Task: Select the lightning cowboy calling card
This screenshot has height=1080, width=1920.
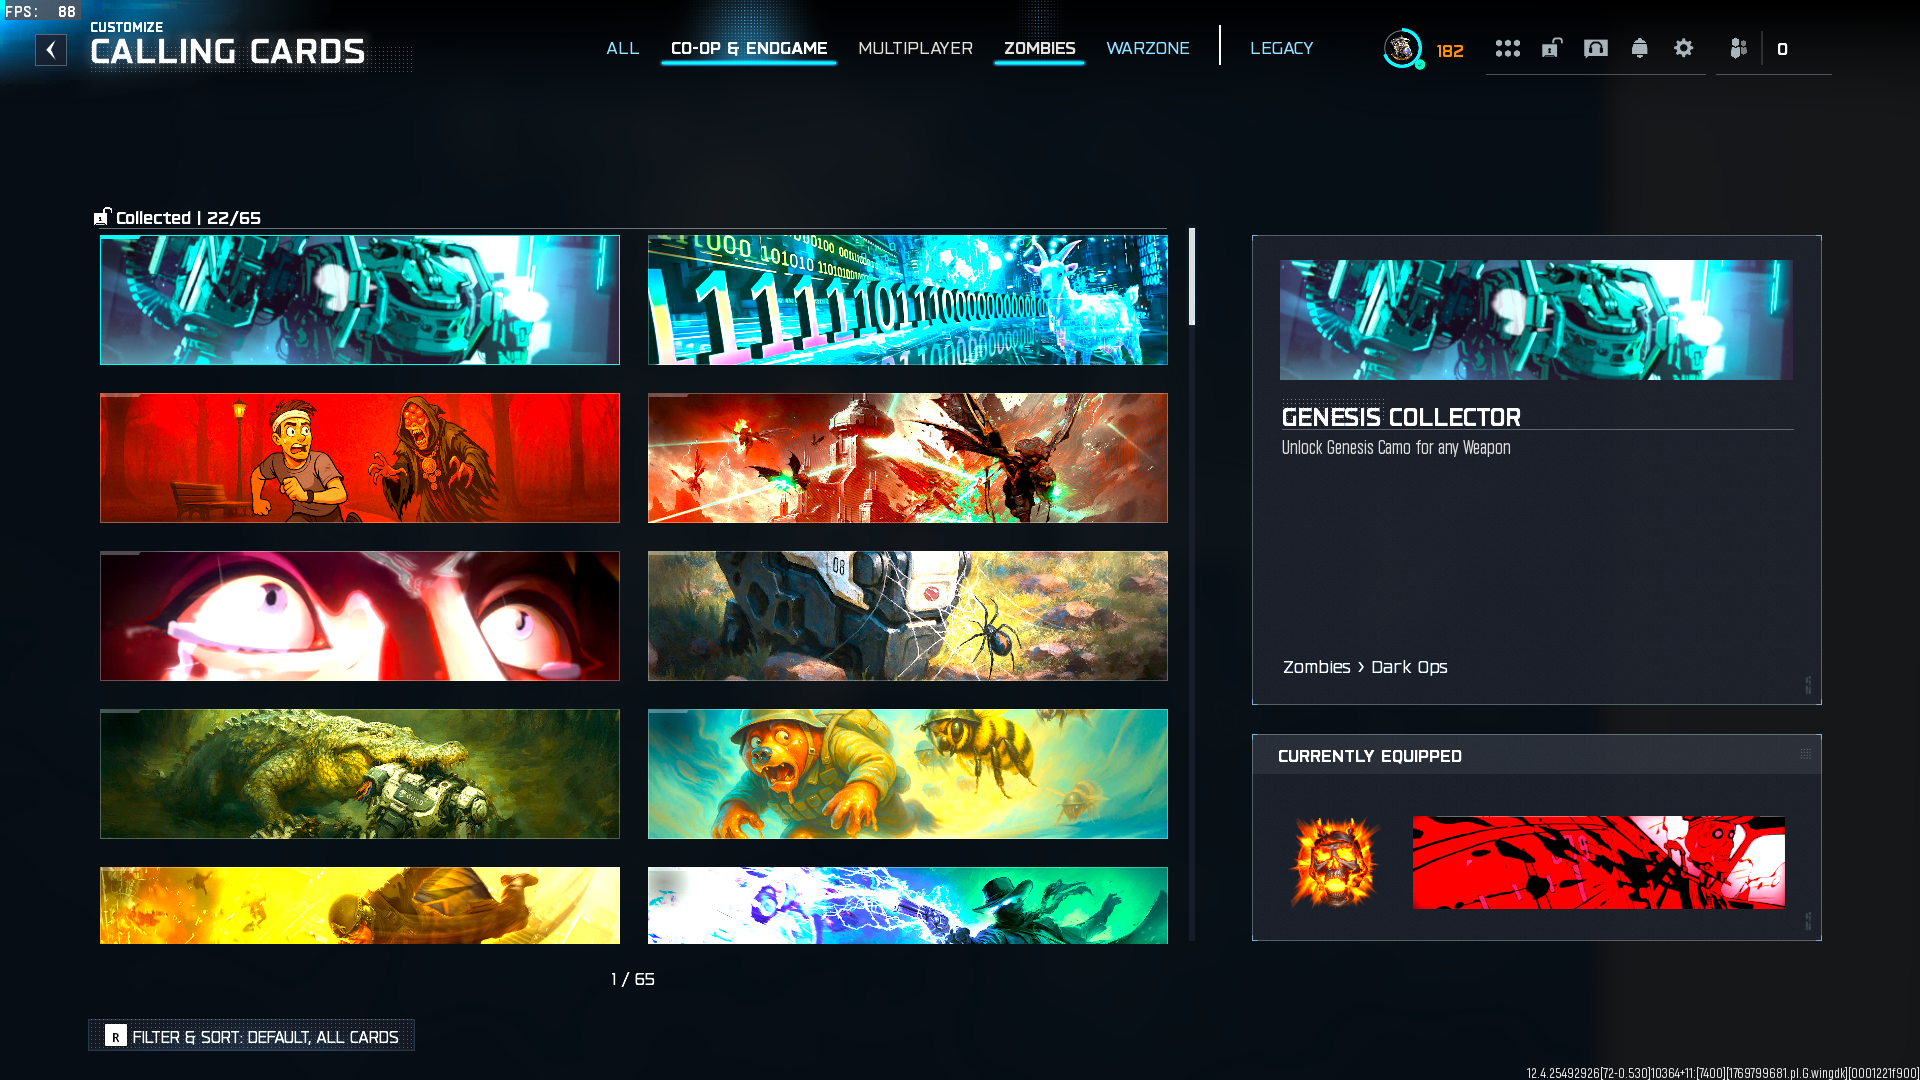Action: 908,906
